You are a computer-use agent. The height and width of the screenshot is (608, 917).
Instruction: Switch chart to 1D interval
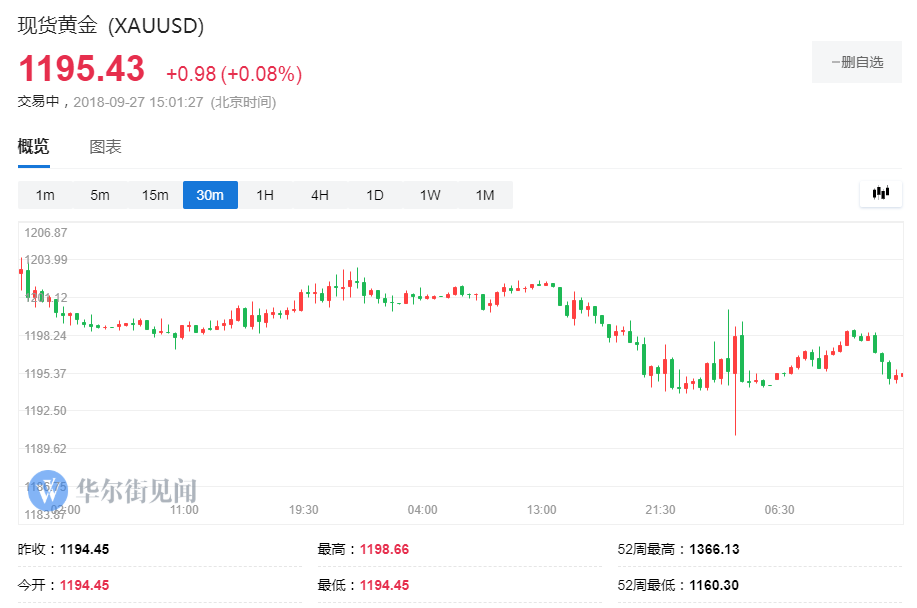(x=375, y=195)
